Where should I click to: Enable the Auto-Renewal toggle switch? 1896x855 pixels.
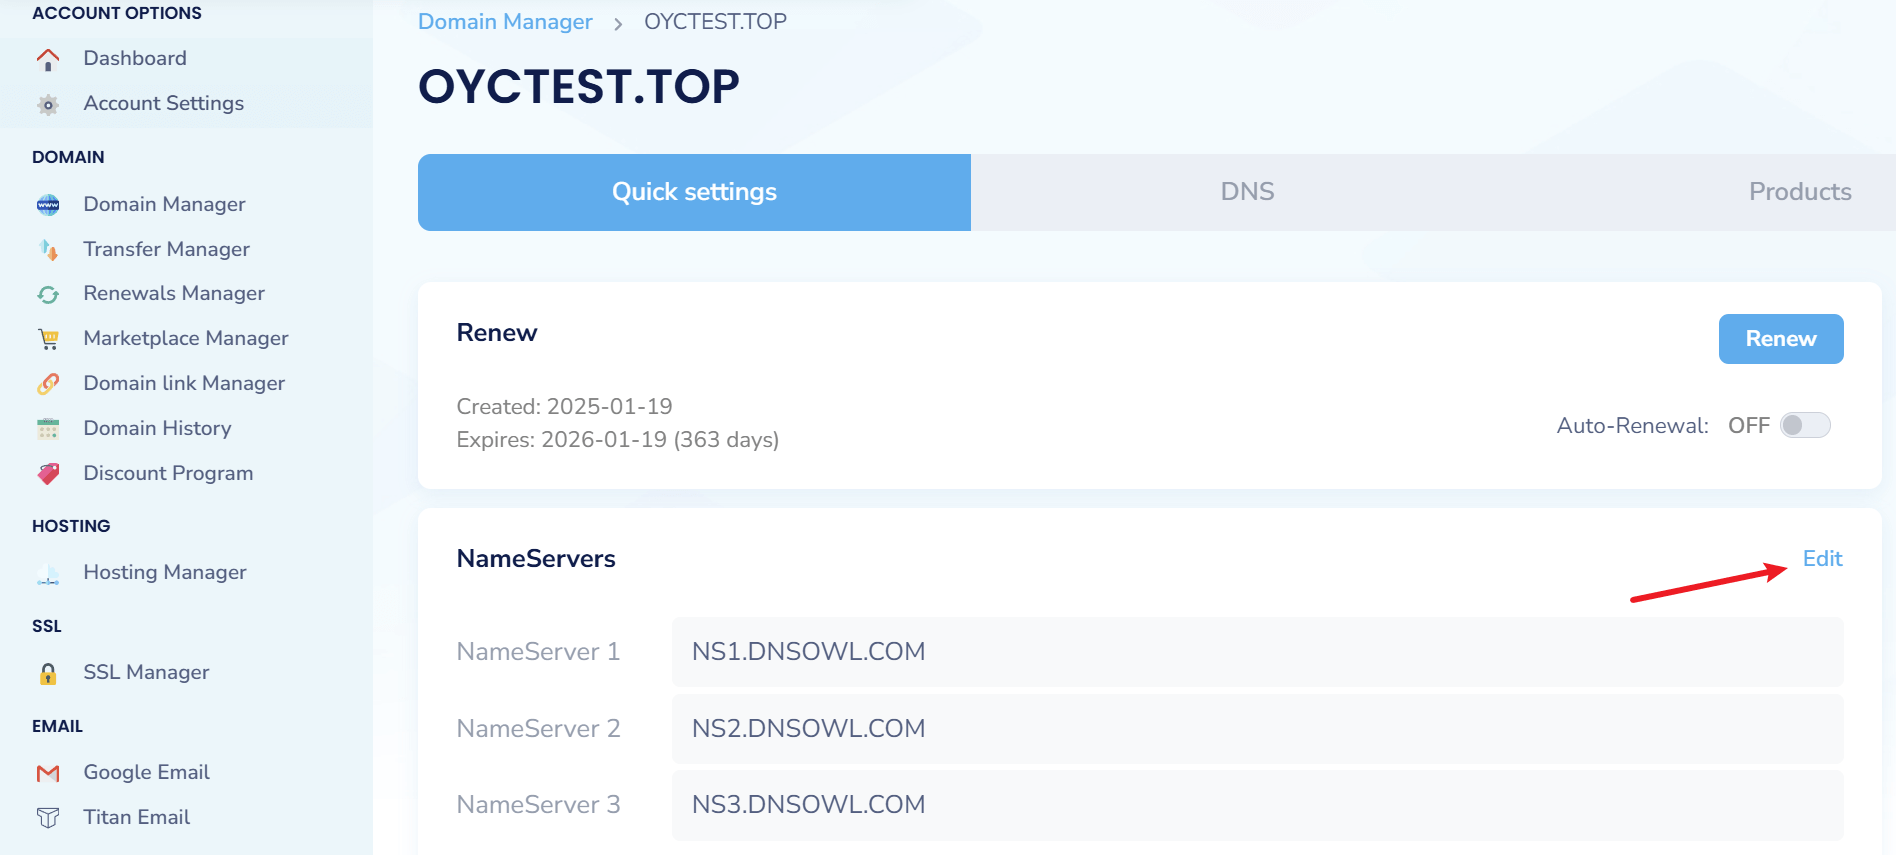pos(1804,425)
